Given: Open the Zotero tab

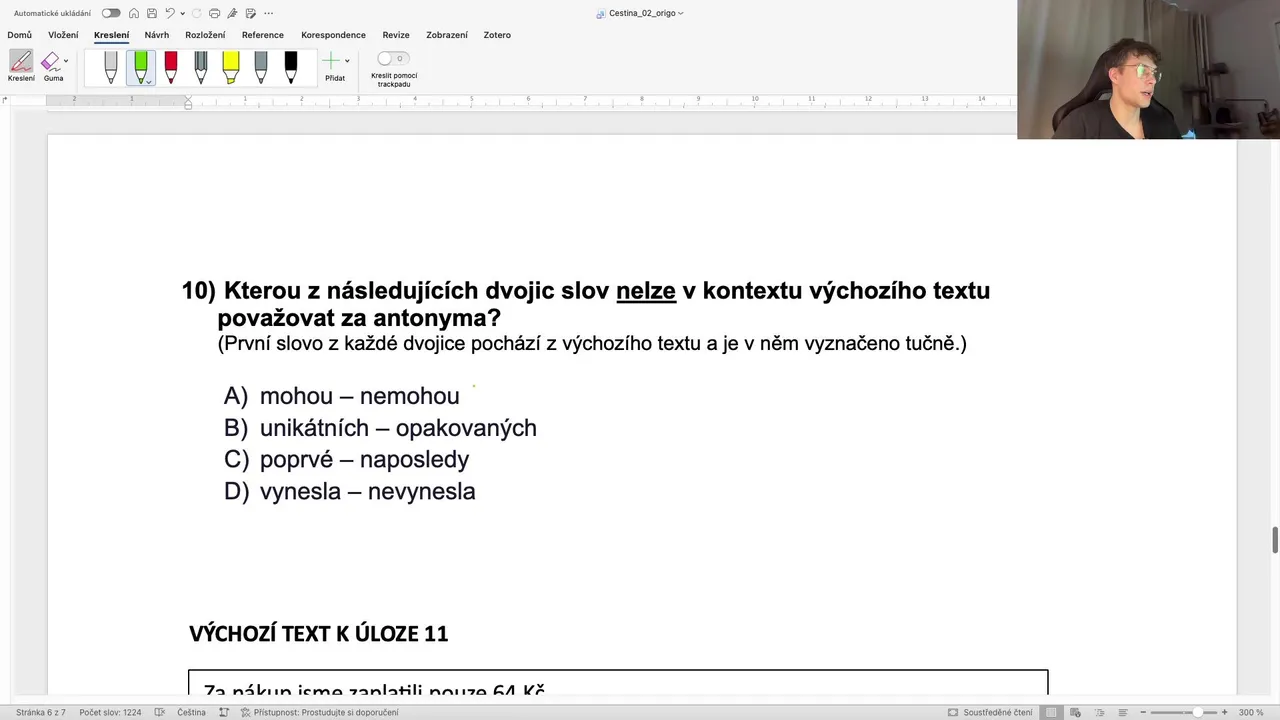Looking at the screenshot, I should (x=497, y=35).
